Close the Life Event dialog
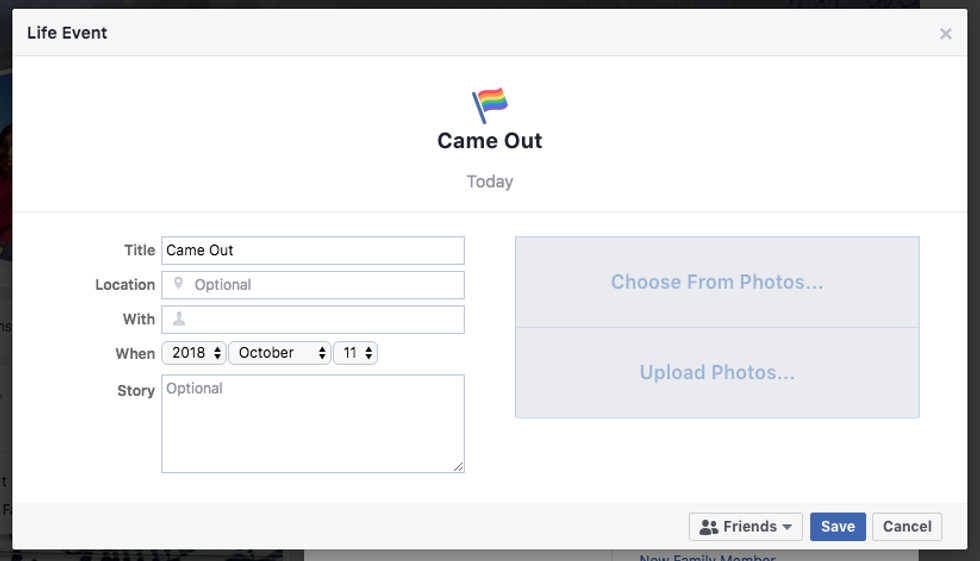 click(945, 34)
